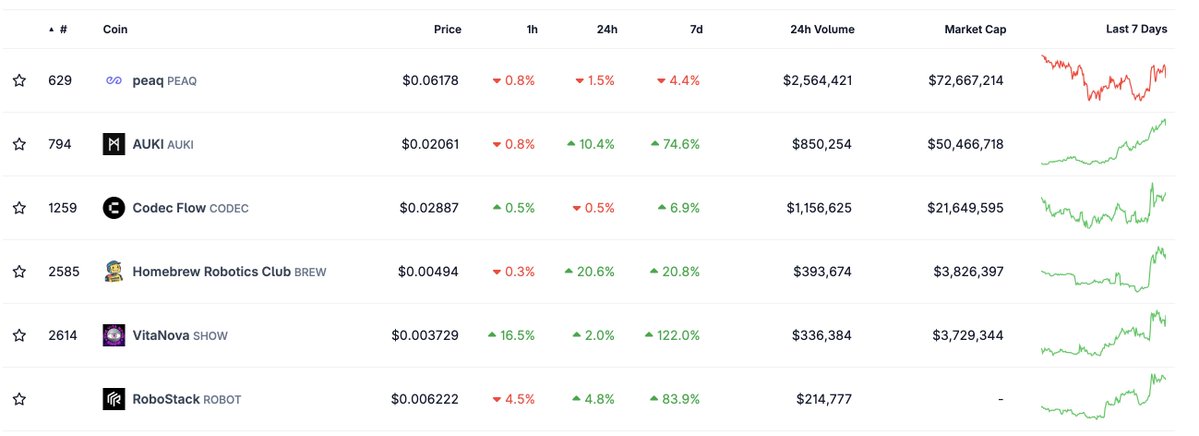1199x436 pixels.
Task: Toggle the favorite star for RoboStack
Action: point(19,399)
